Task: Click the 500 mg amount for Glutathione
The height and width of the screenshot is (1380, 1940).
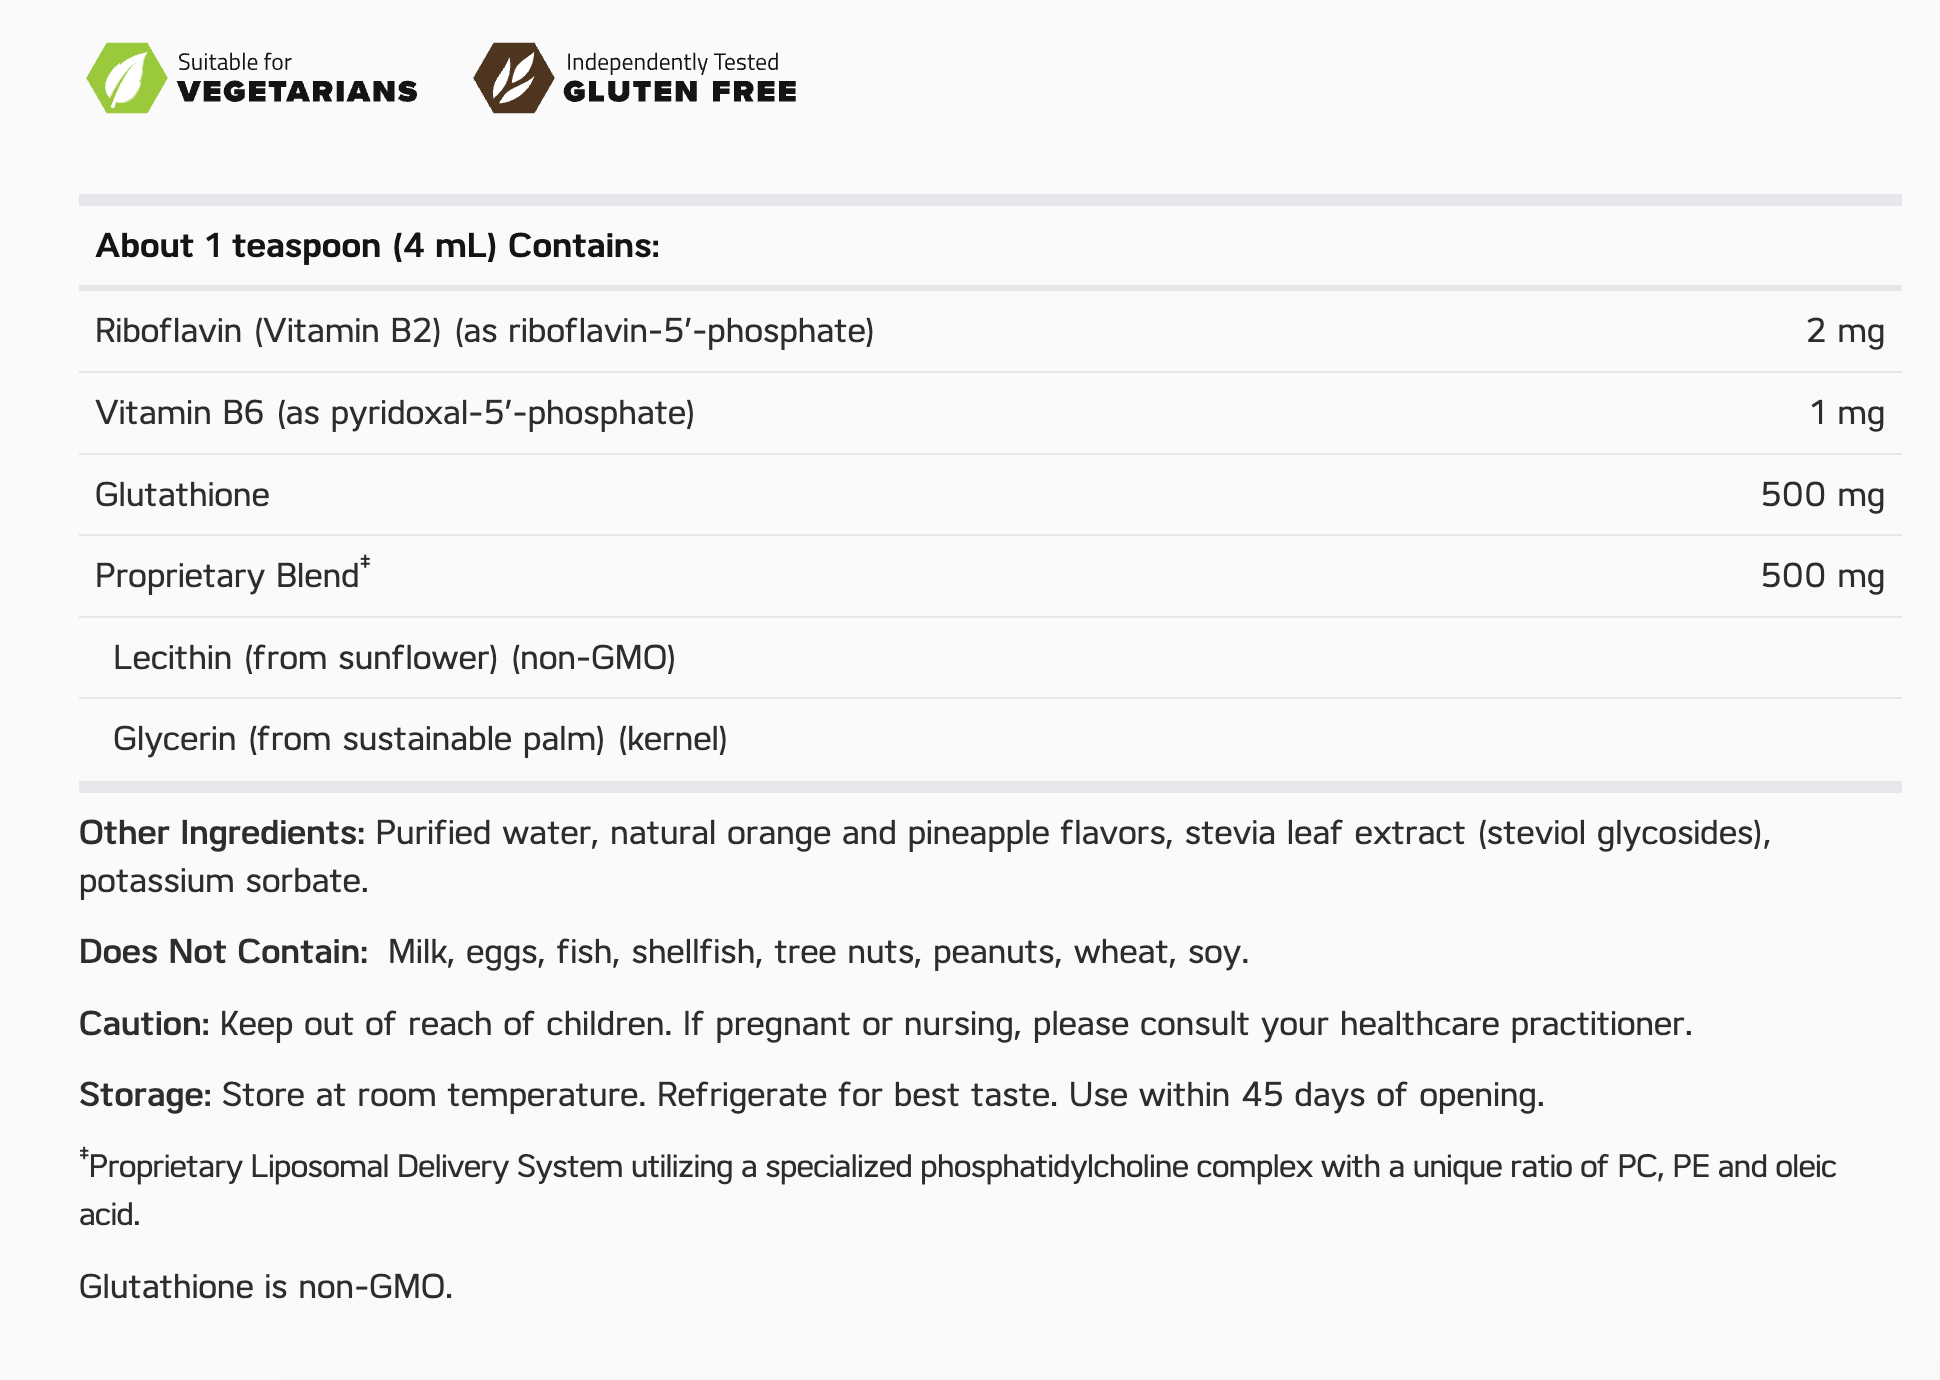Action: (1822, 495)
